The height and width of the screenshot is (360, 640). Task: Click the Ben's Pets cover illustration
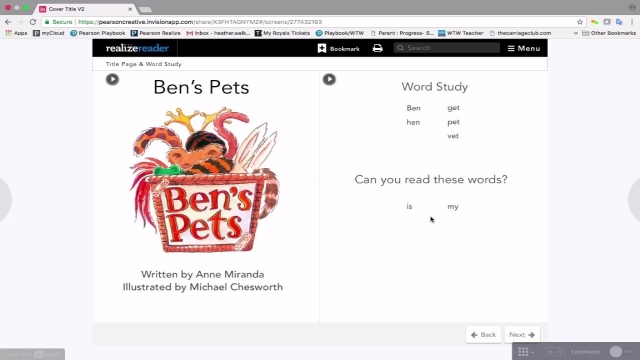pos(205,180)
